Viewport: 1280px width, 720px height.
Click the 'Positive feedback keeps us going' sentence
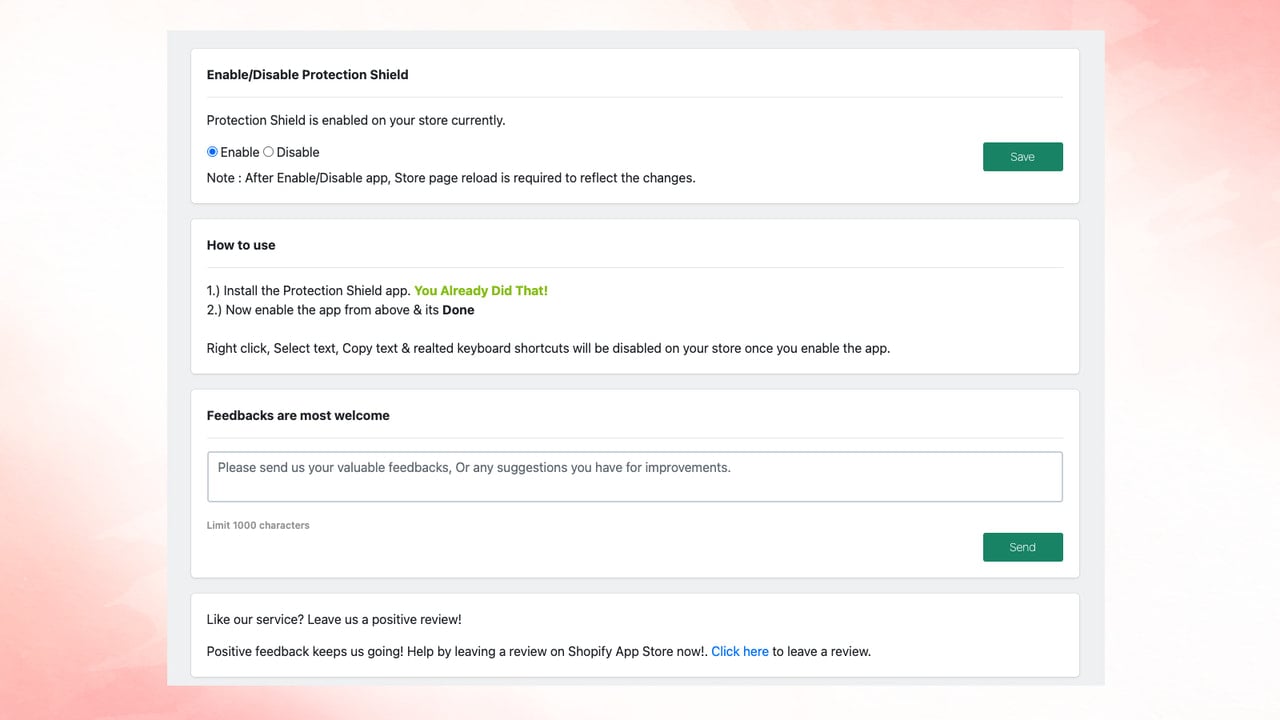pos(457,651)
